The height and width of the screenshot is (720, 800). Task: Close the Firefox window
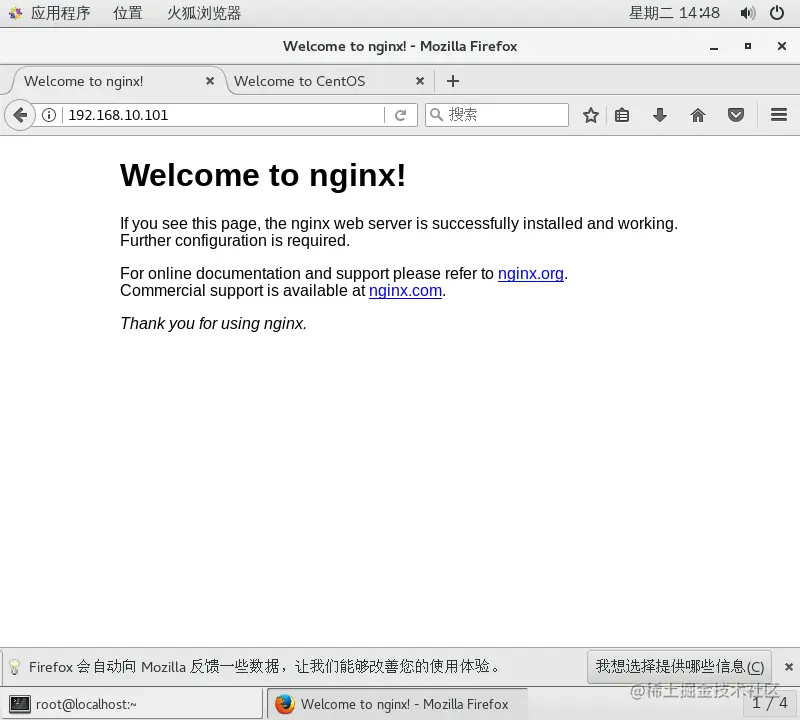[782, 46]
